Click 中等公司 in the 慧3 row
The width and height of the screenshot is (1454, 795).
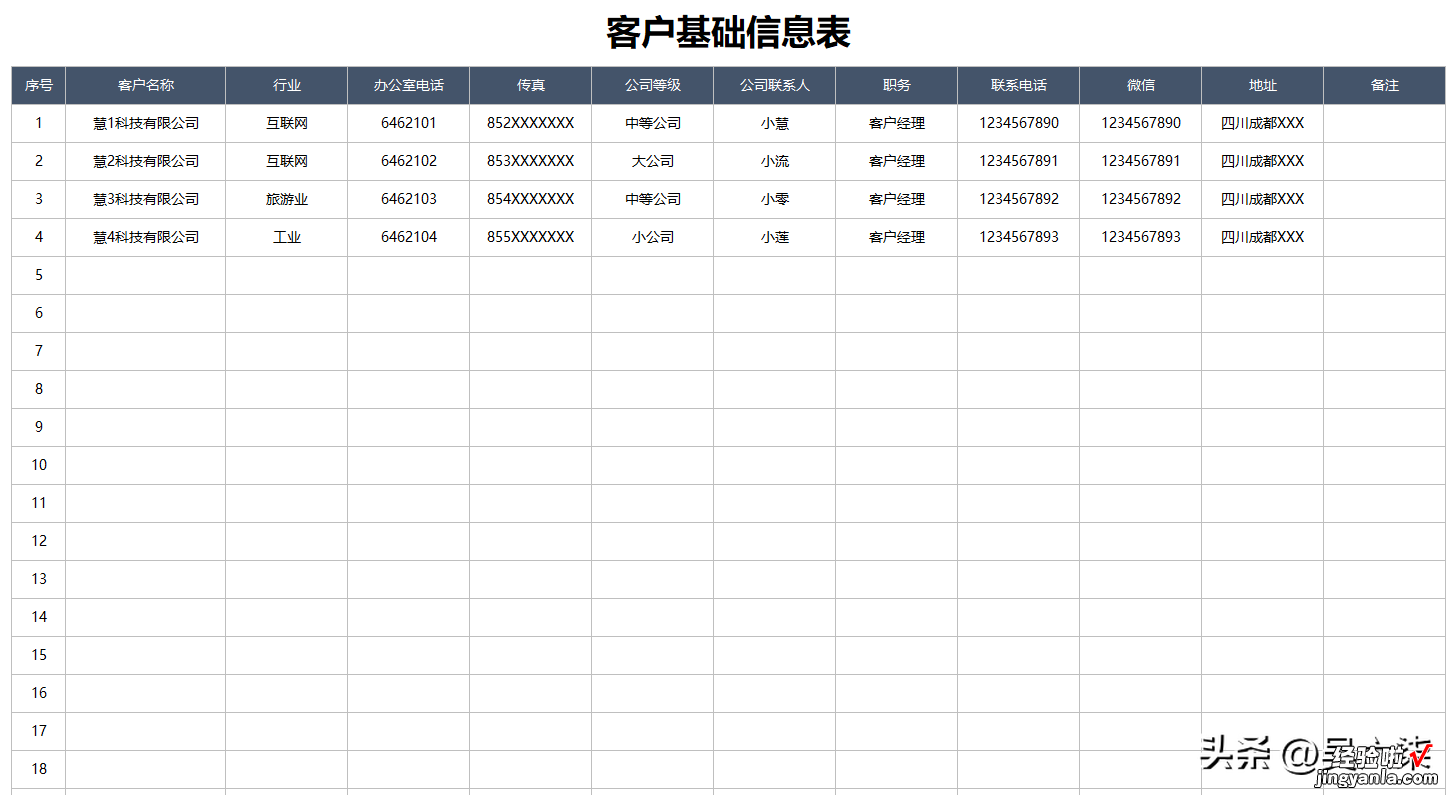[x=653, y=199]
